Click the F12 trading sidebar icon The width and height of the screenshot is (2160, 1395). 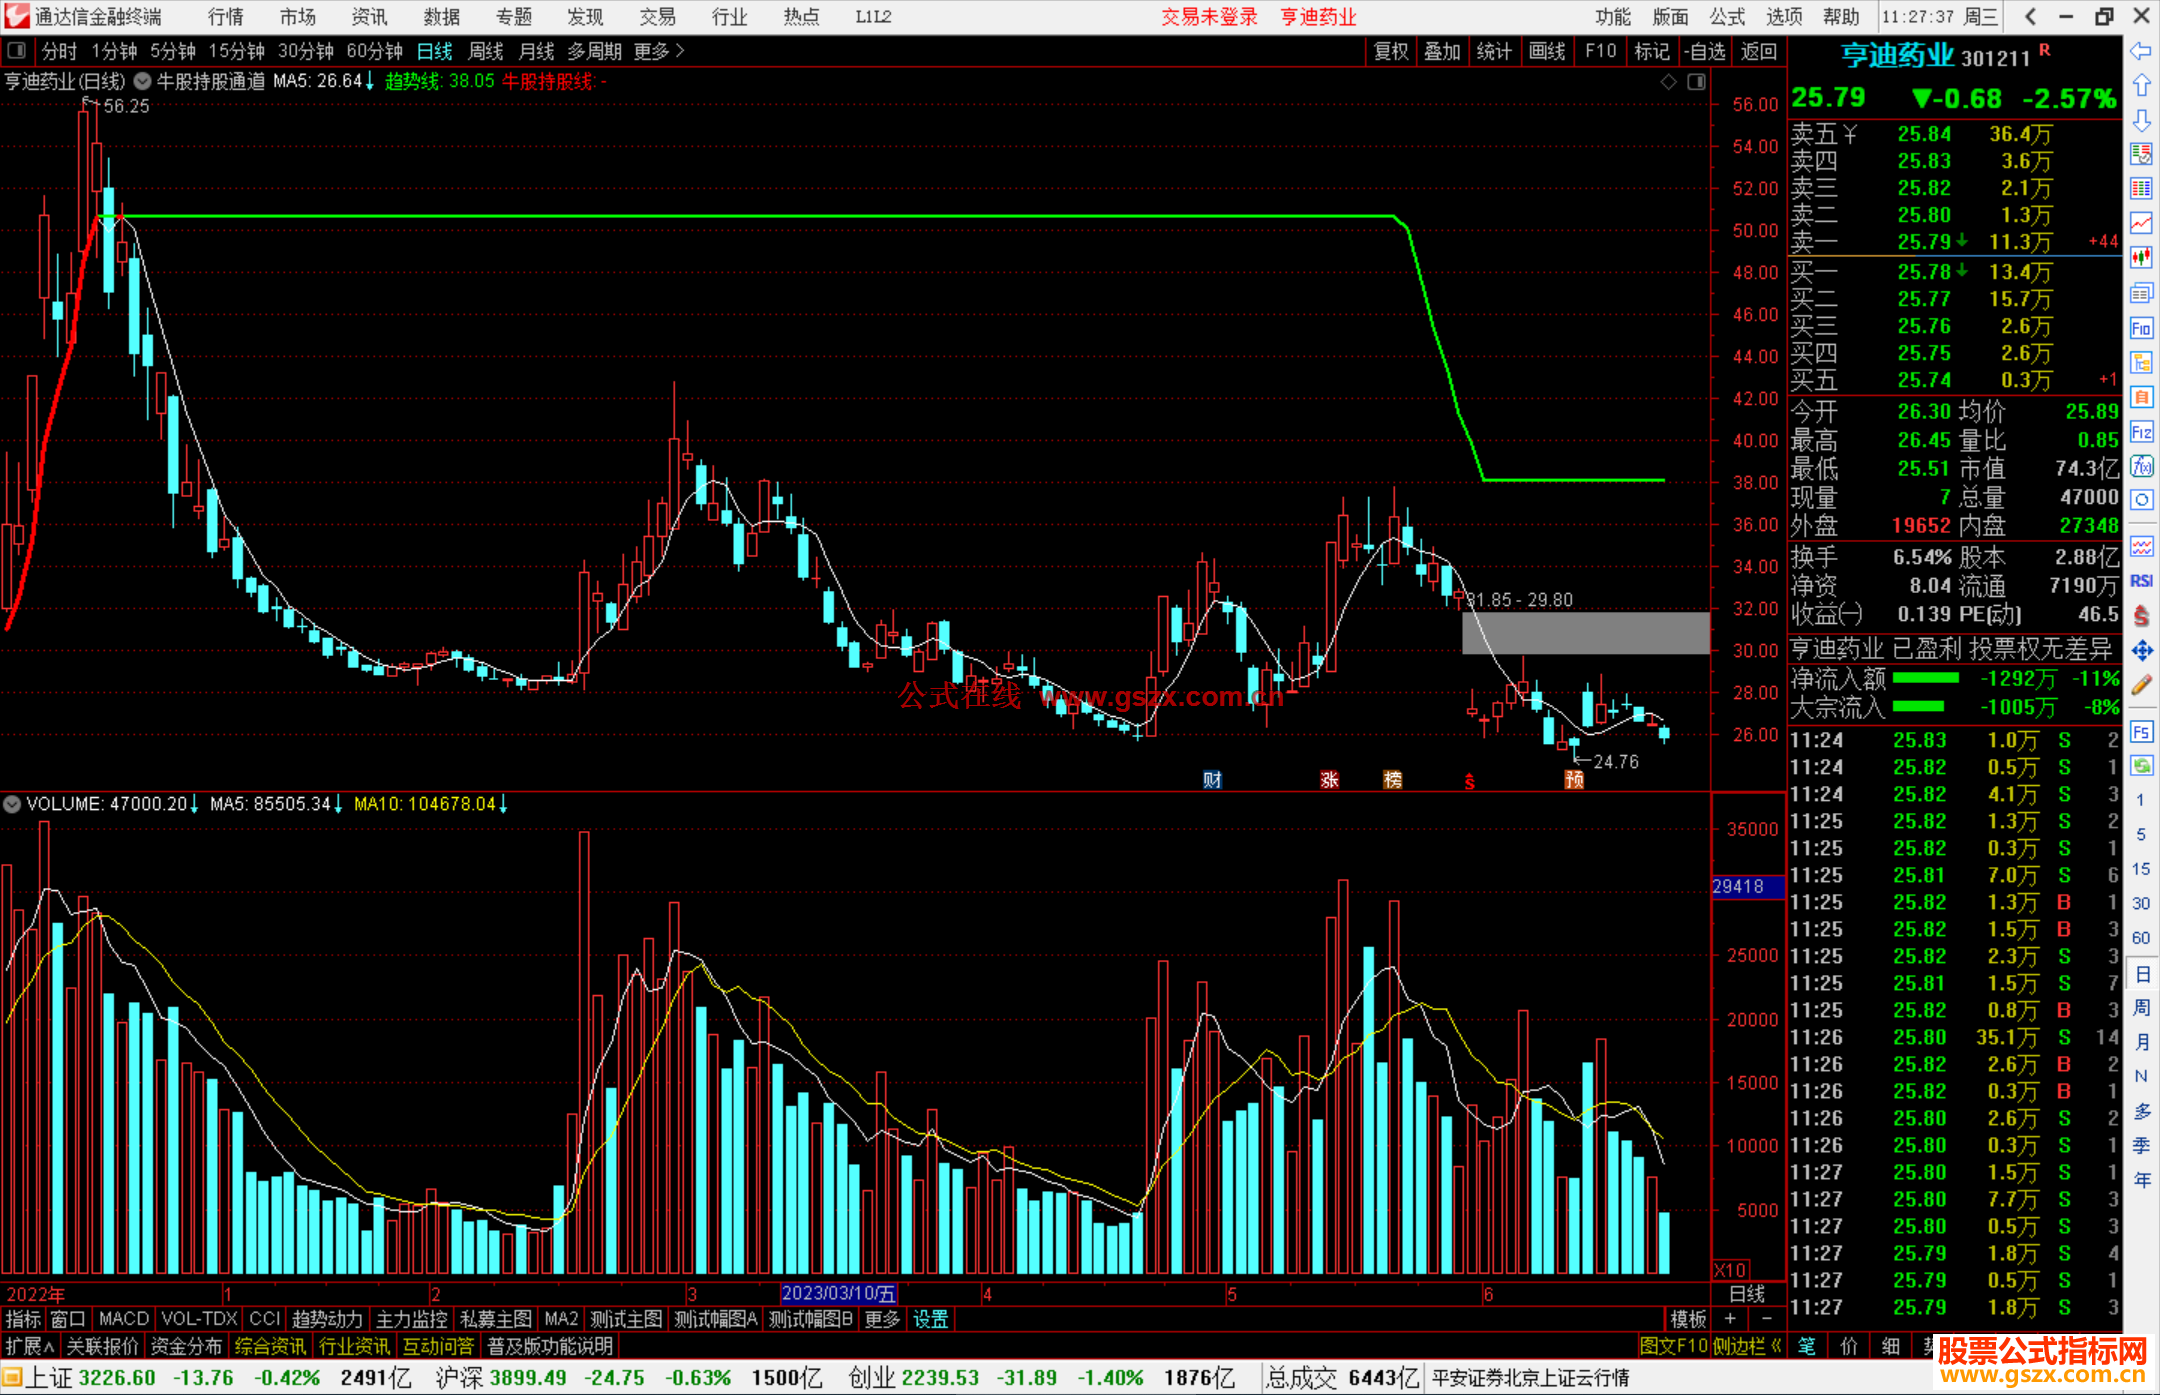click(2141, 432)
